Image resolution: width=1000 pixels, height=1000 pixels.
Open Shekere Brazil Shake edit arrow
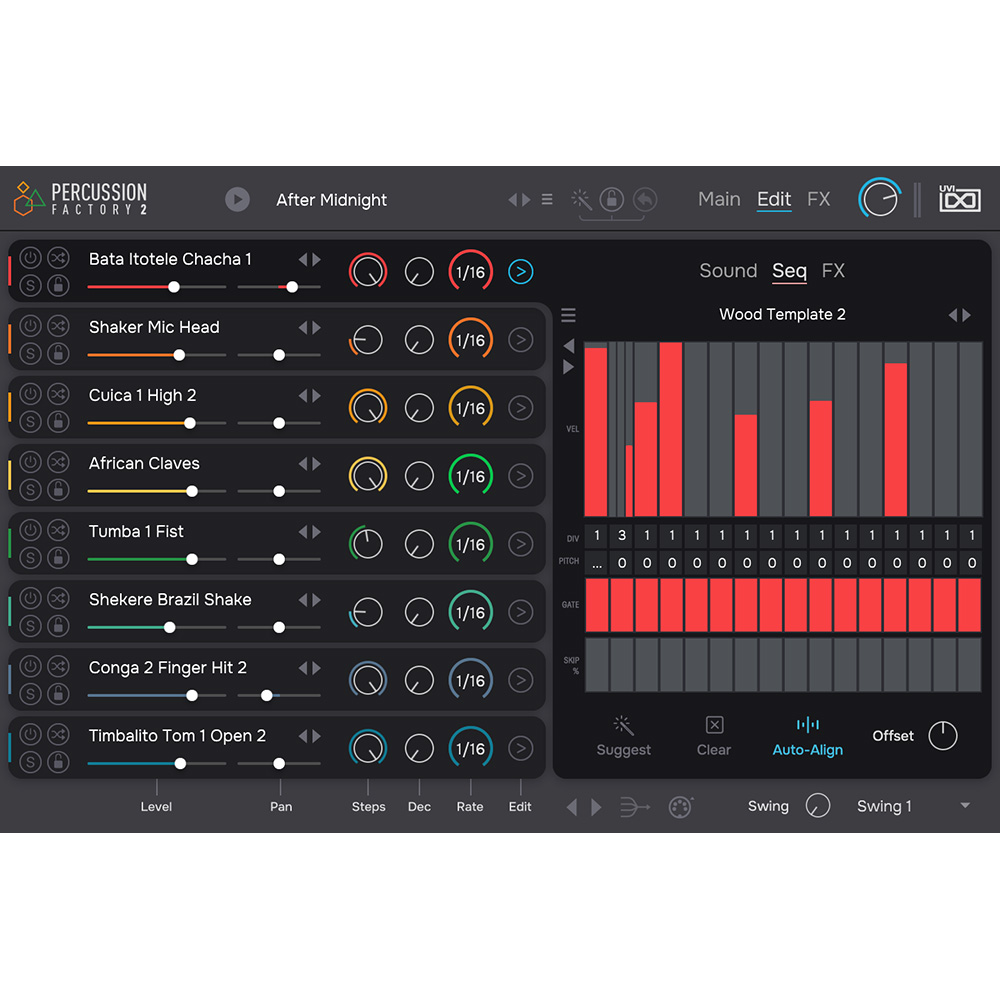tap(520, 612)
